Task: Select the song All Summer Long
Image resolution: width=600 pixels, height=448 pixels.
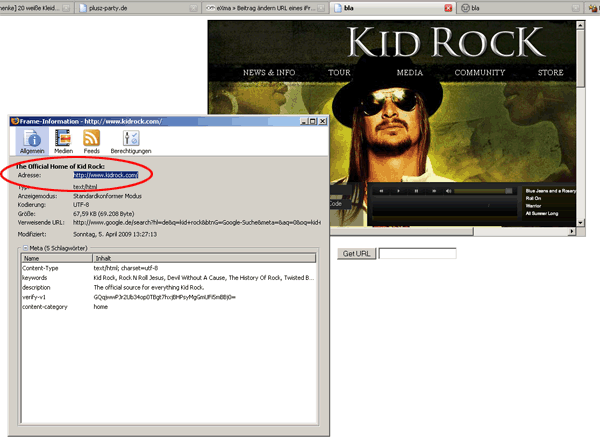Action: pos(542,213)
